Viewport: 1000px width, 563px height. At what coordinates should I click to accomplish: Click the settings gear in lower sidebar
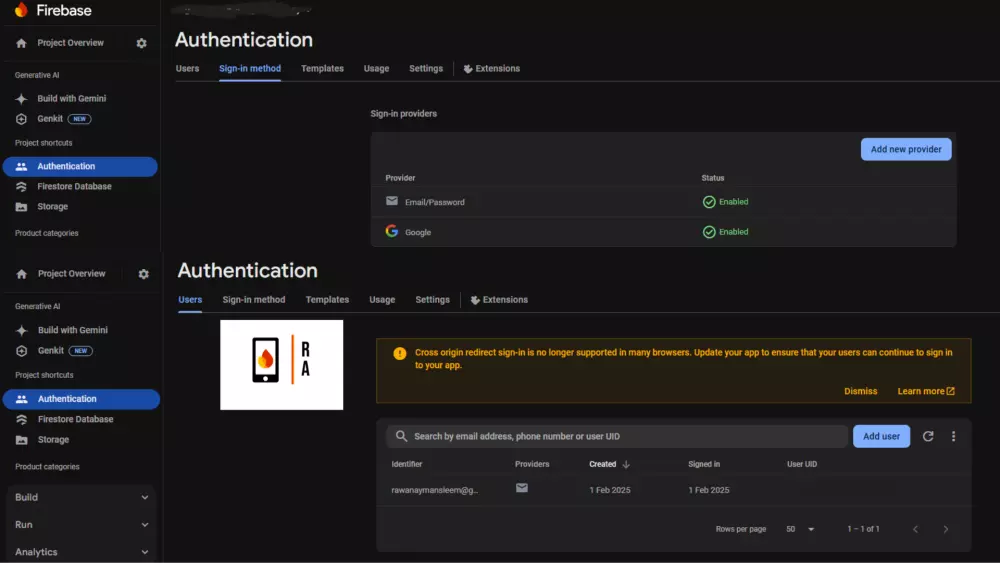coord(143,274)
